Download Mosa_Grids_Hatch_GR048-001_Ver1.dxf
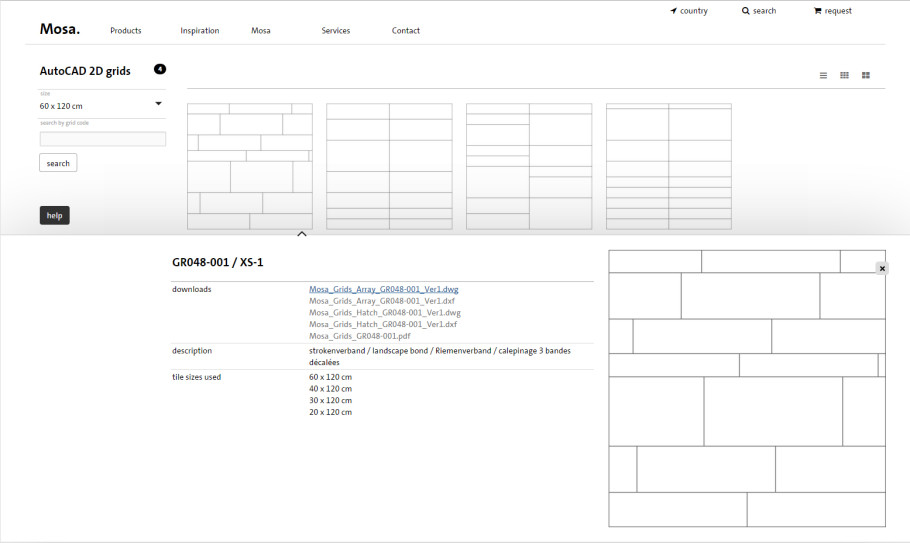Screen dimensions: 910x543 (x=383, y=324)
